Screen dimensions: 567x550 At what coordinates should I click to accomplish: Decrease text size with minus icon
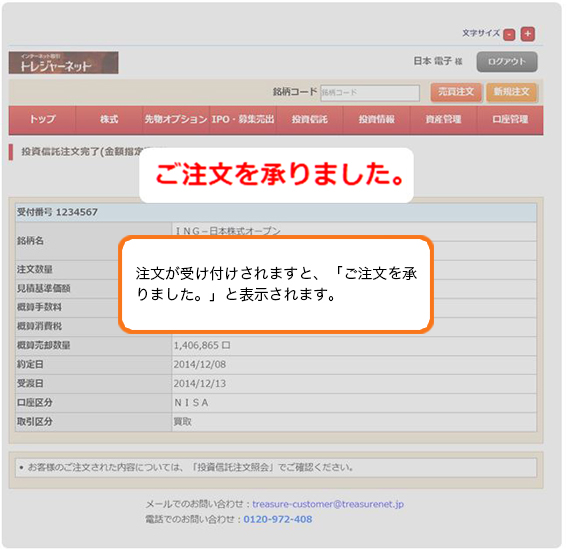pos(509,35)
